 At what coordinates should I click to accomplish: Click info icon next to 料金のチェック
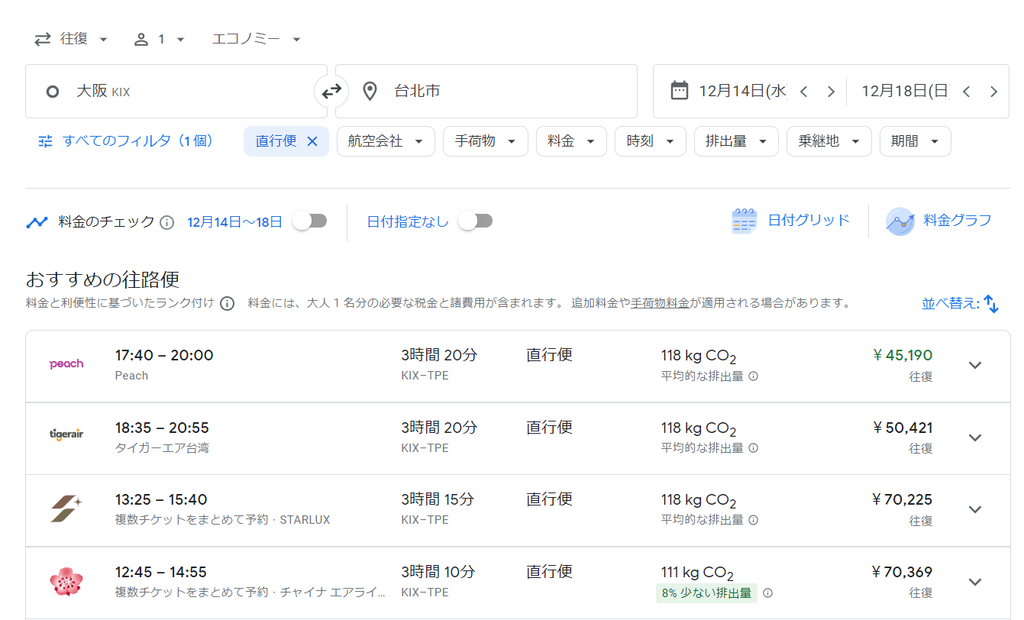pyautogui.click(x=167, y=222)
